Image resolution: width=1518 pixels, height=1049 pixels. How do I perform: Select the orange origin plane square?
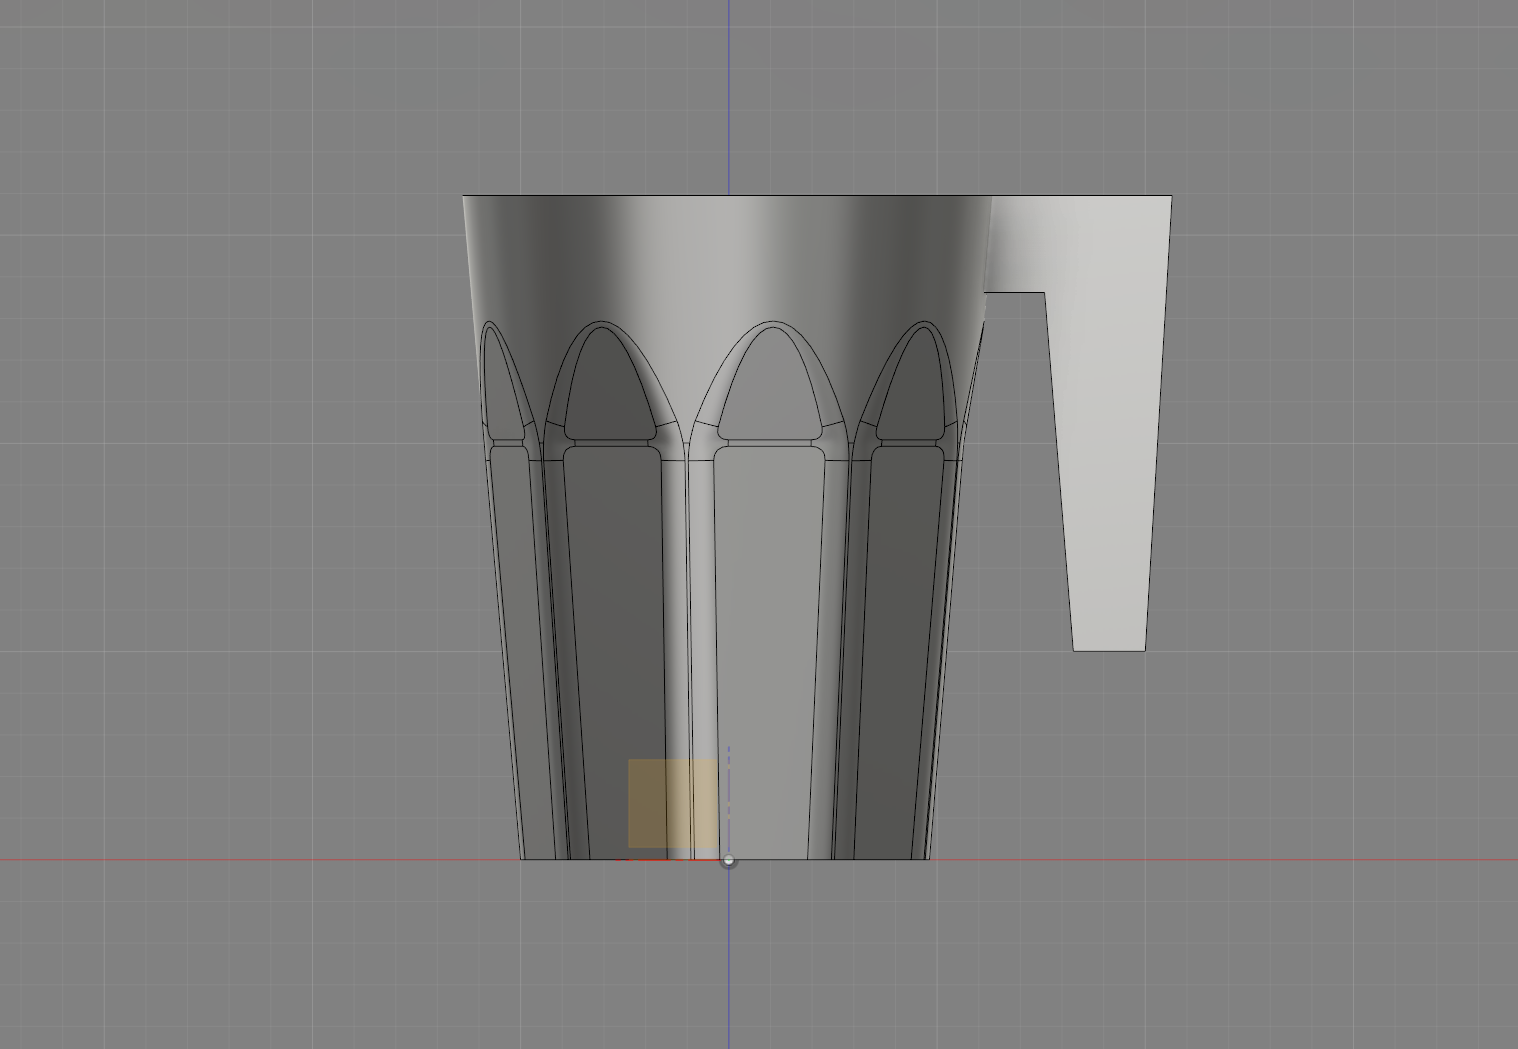[673, 803]
